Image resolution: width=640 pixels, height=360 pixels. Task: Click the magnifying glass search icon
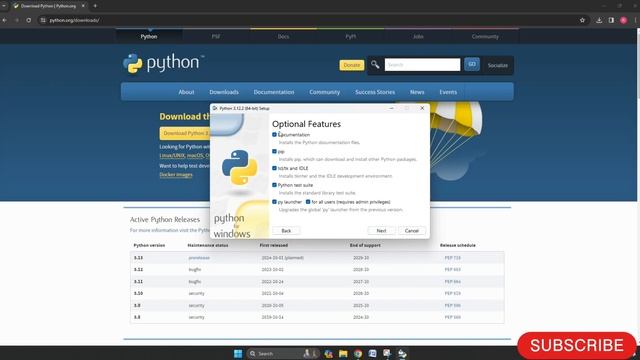pos(375,64)
